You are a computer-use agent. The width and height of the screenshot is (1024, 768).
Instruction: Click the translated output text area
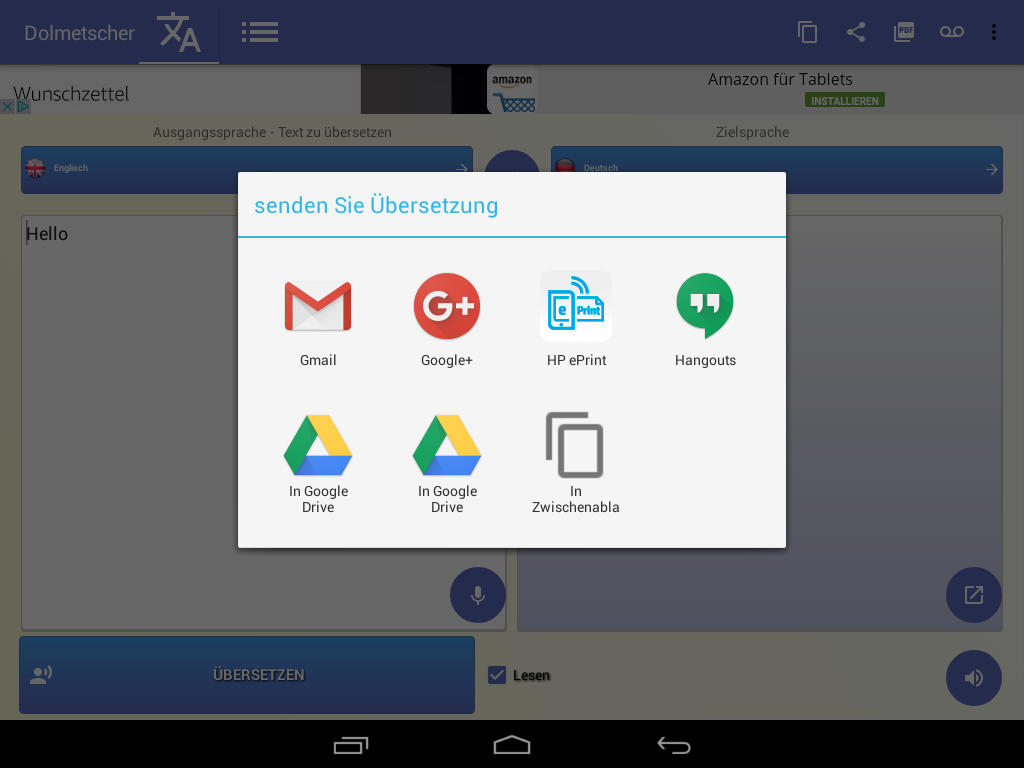760,423
